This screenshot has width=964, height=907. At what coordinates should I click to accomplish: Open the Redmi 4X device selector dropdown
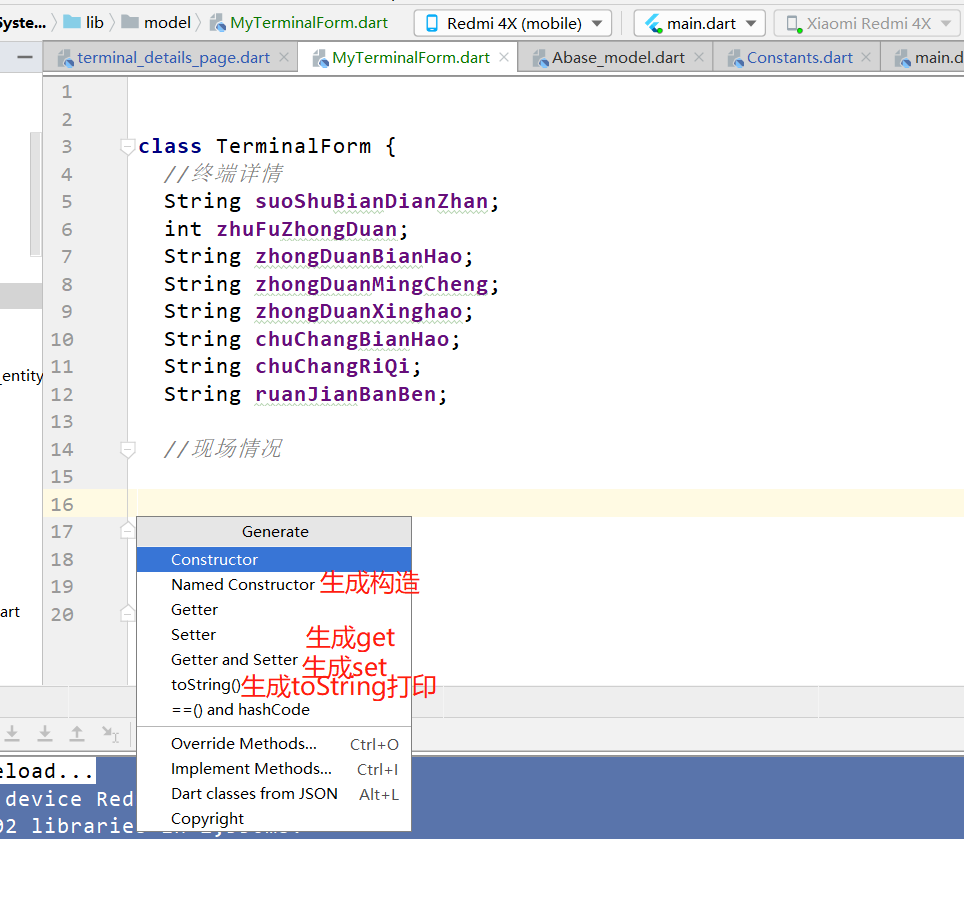(513, 23)
